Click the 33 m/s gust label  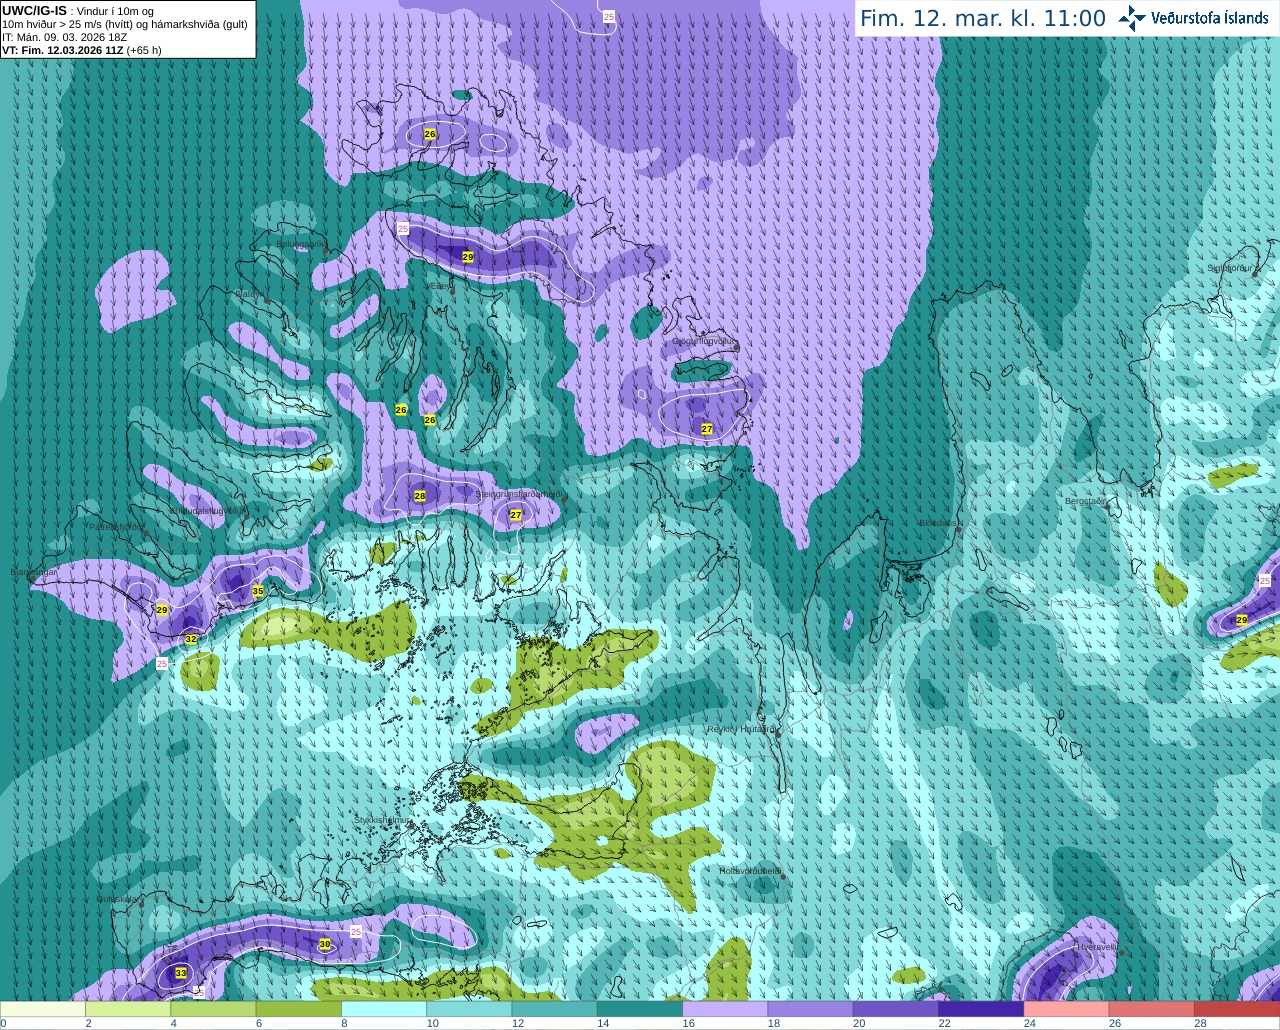click(x=181, y=973)
